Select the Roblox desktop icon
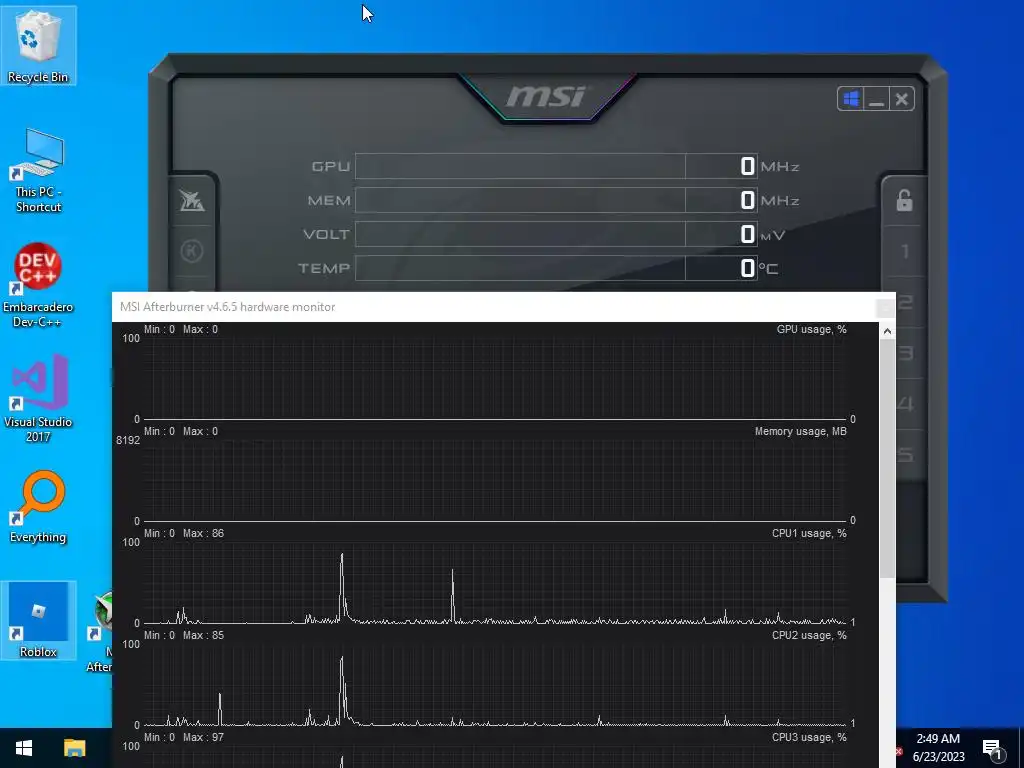This screenshot has height=768, width=1024. 38,620
